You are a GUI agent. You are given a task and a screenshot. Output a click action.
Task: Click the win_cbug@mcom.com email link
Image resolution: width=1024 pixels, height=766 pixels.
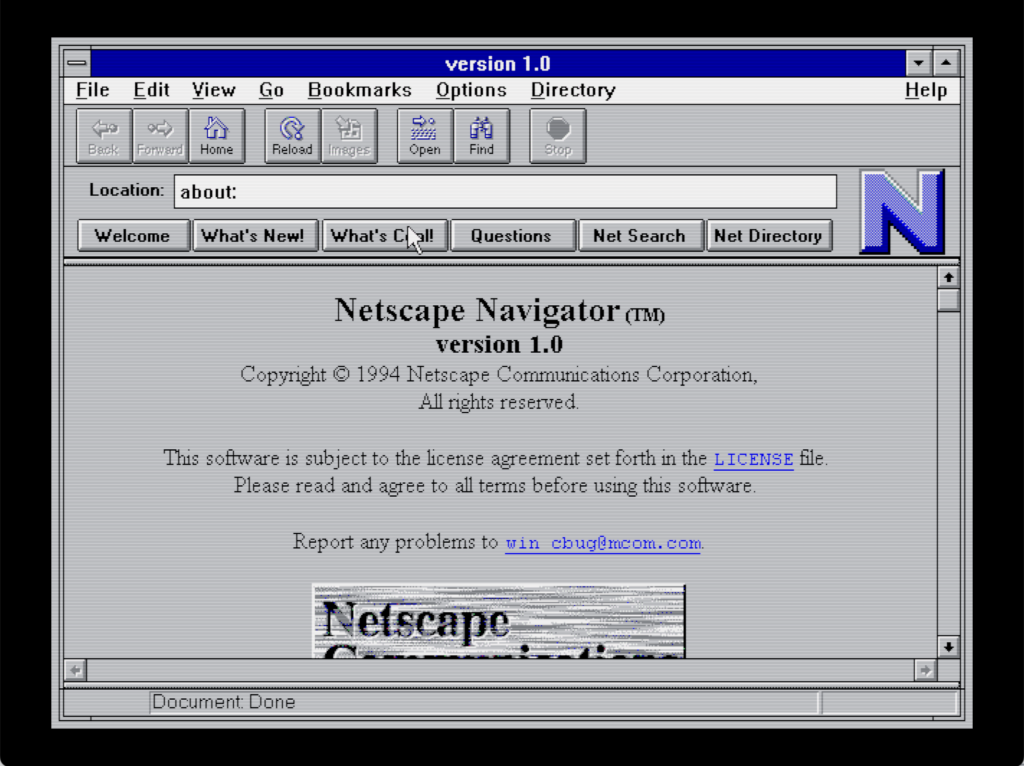click(x=603, y=543)
